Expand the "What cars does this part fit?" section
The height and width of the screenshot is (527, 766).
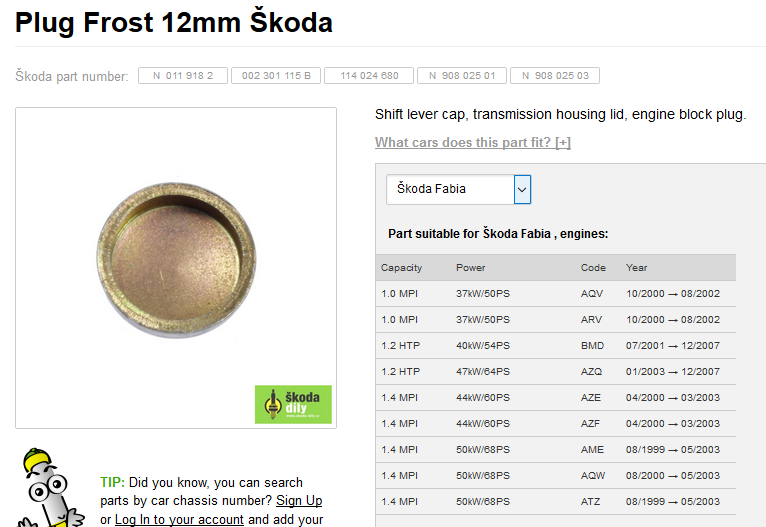[x=473, y=142]
